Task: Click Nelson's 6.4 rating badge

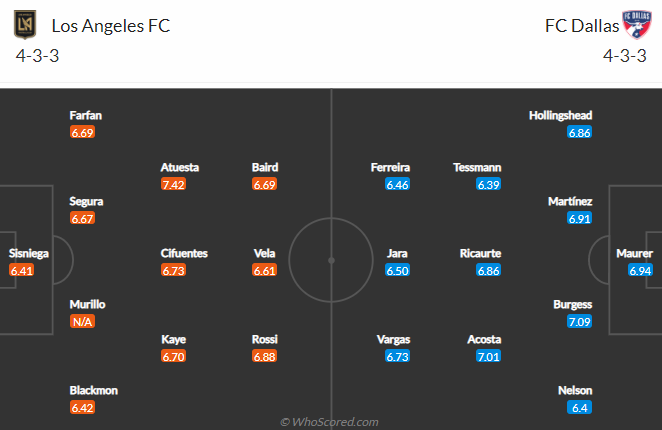Action: (x=579, y=408)
